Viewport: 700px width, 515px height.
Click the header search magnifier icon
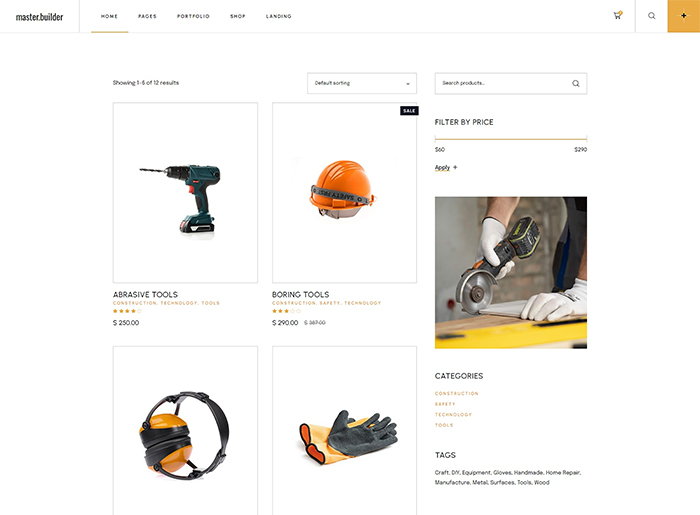click(x=652, y=16)
